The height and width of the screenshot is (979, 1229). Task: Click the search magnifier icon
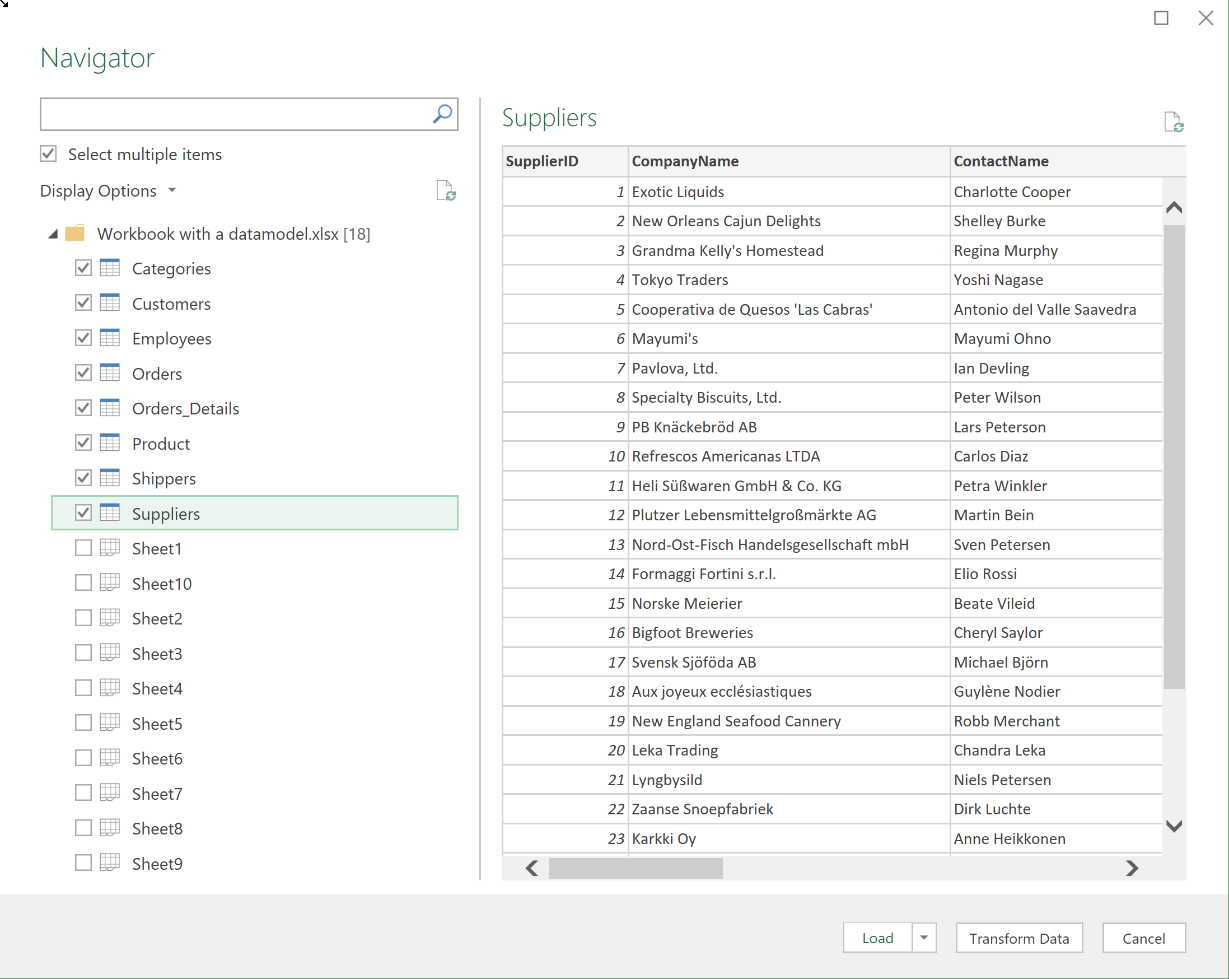point(442,114)
